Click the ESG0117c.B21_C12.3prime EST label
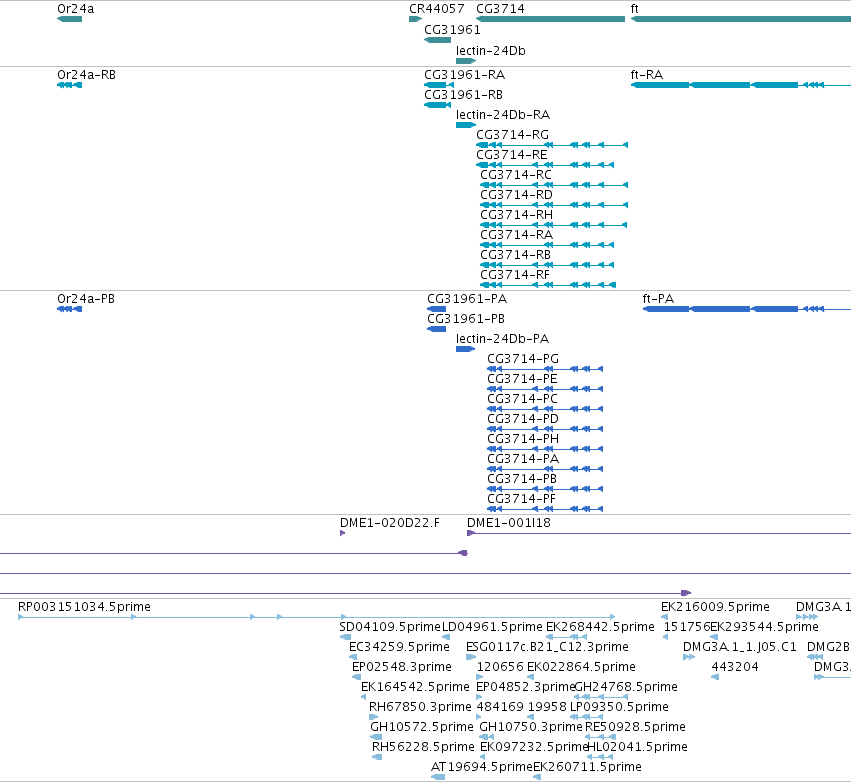The height and width of the screenshot is (782, 851). coord(547,647)
